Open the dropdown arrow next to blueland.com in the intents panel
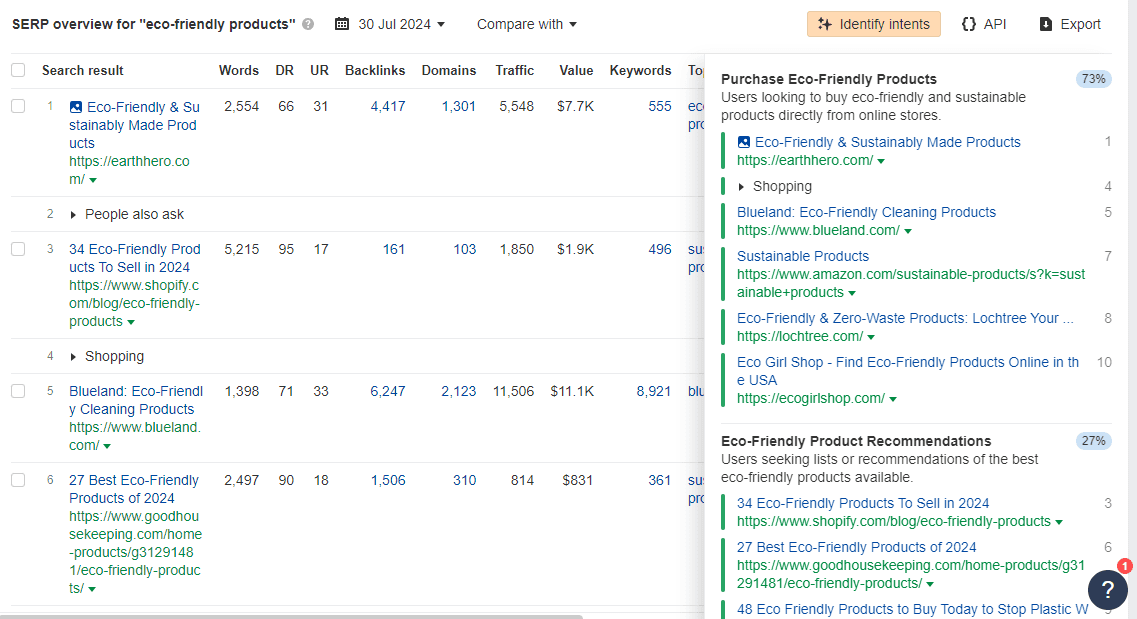The image size is (1137, 619). (x=908, y=231)
